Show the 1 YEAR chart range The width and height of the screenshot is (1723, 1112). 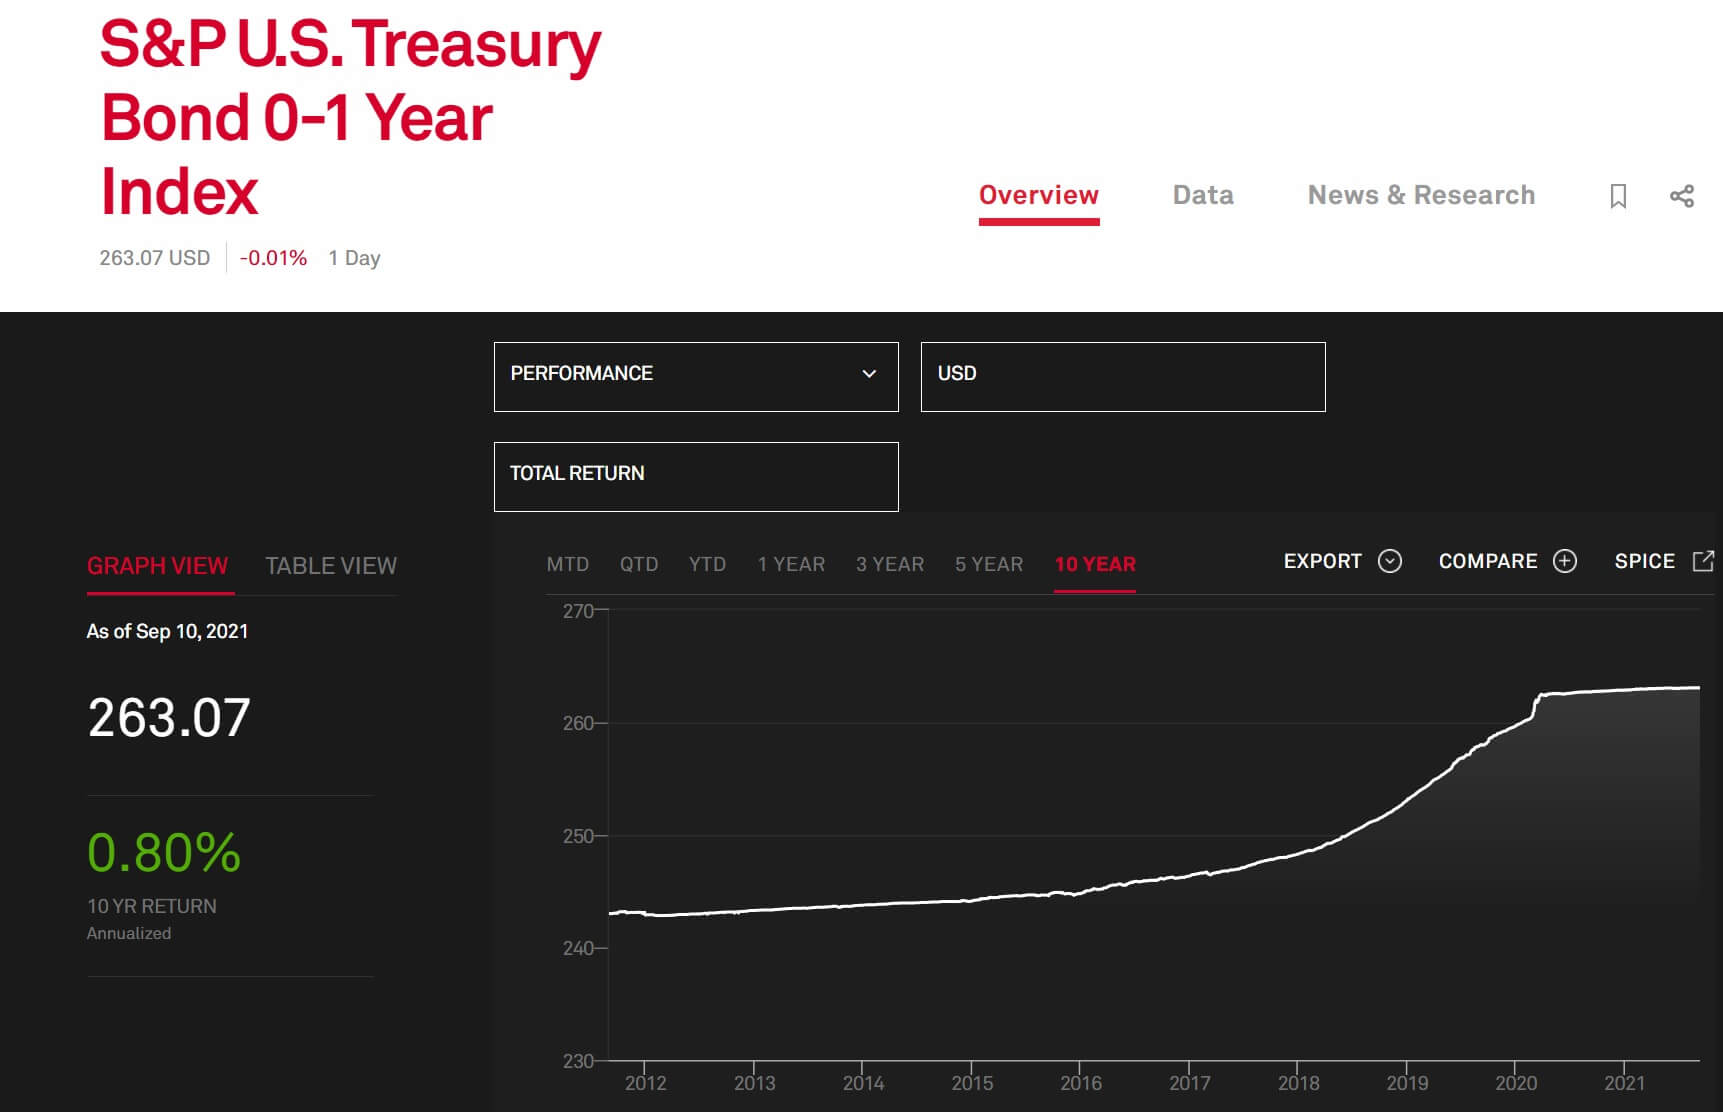pyautogui.click(x=791, y=564)
